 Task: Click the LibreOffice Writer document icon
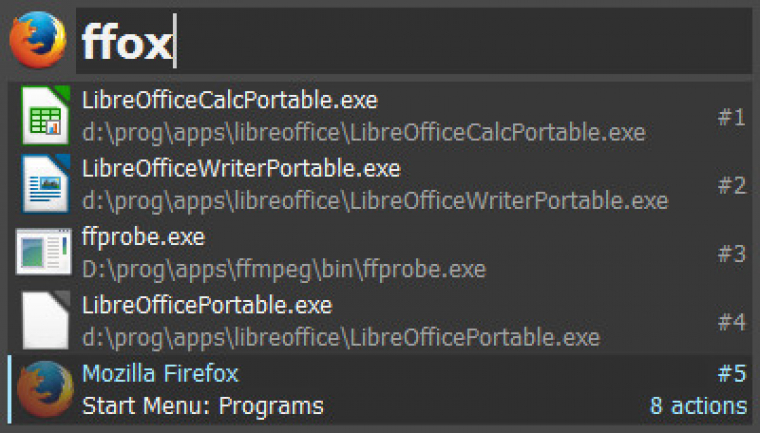pyautogui.click(x=45, y=184)
